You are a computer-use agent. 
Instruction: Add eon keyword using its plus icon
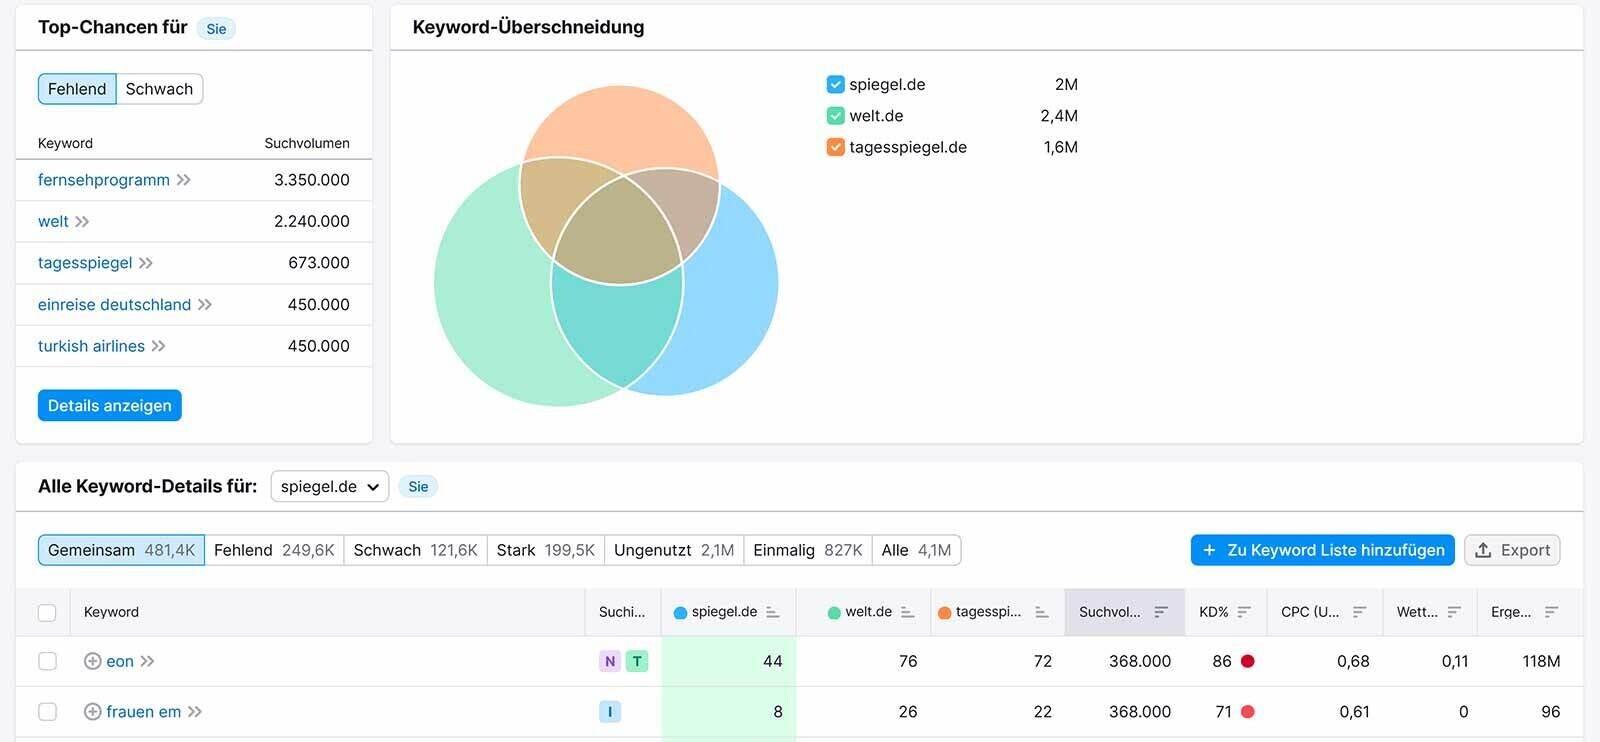click(x=93, y=661)
